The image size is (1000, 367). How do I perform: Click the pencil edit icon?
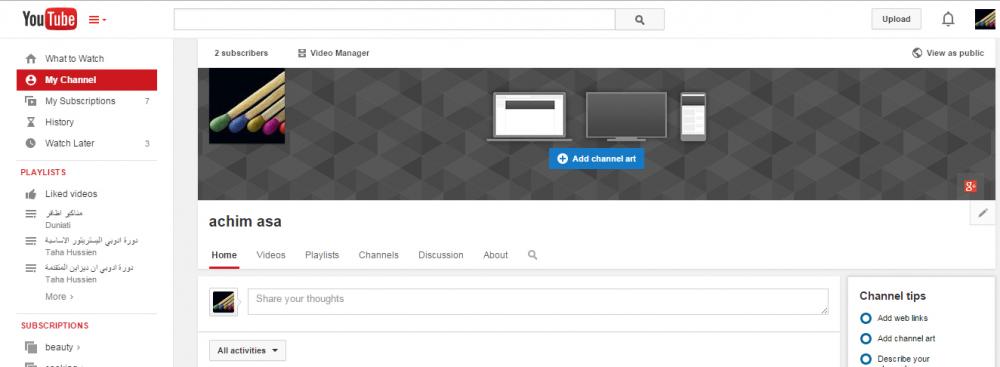pyautogui.click(x=983, y=213)
